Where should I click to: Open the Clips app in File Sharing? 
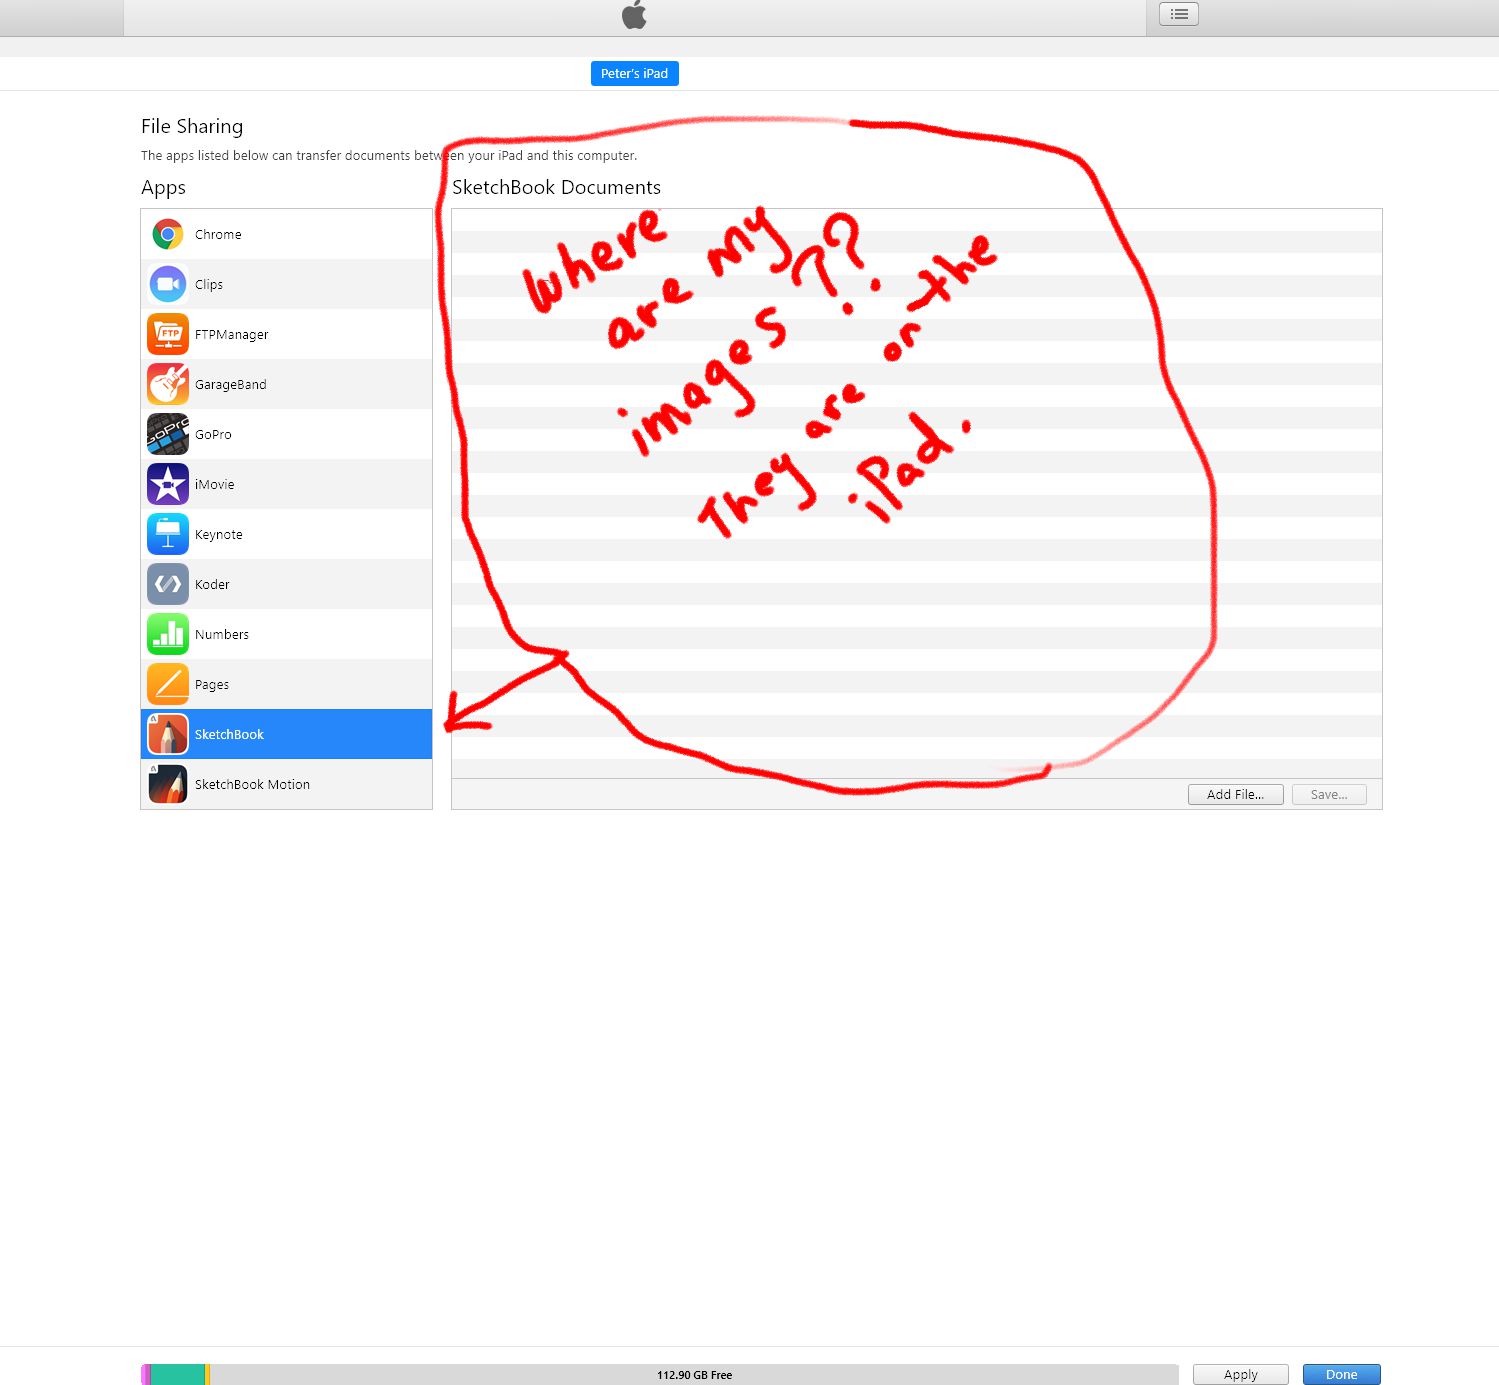(167, 284)
